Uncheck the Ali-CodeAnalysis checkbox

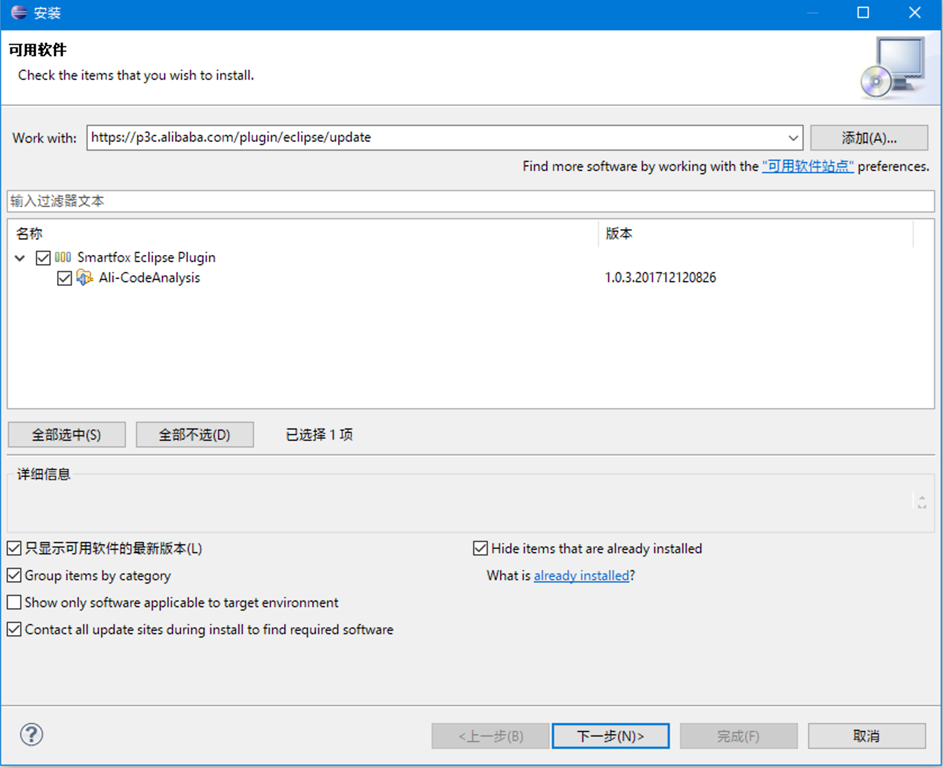click(64, 278)
